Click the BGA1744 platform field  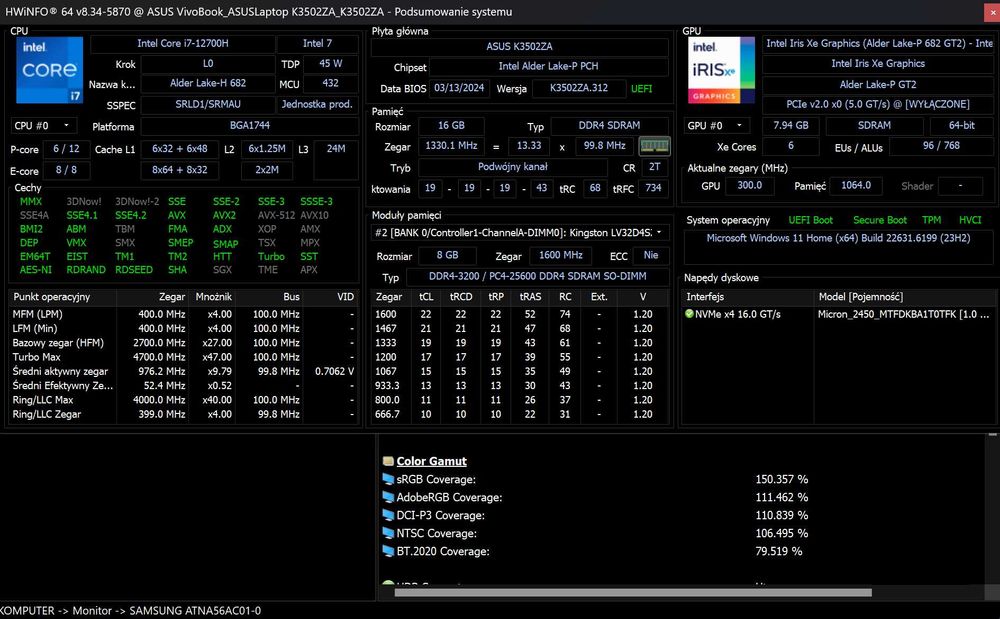click(249, 126)
